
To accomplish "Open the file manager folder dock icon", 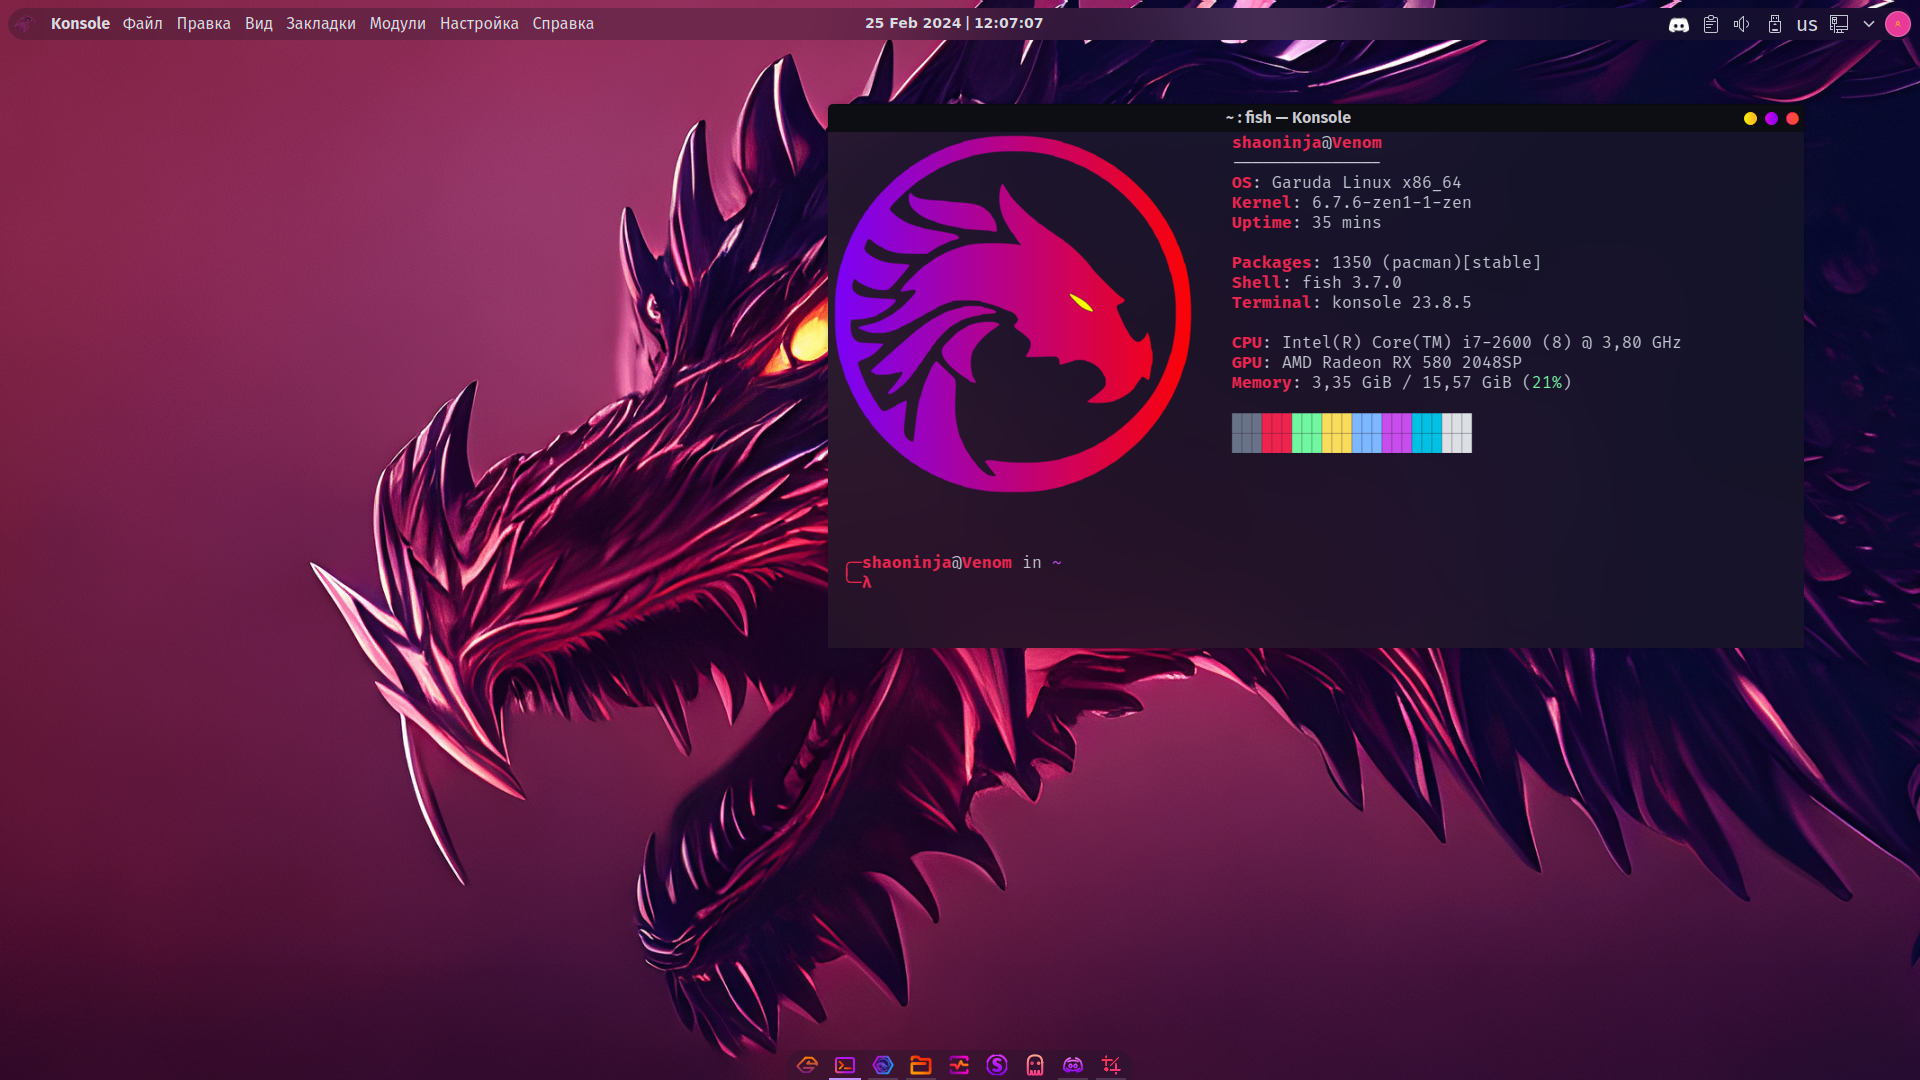I will pyautogui.click(x=921, y=1065).
